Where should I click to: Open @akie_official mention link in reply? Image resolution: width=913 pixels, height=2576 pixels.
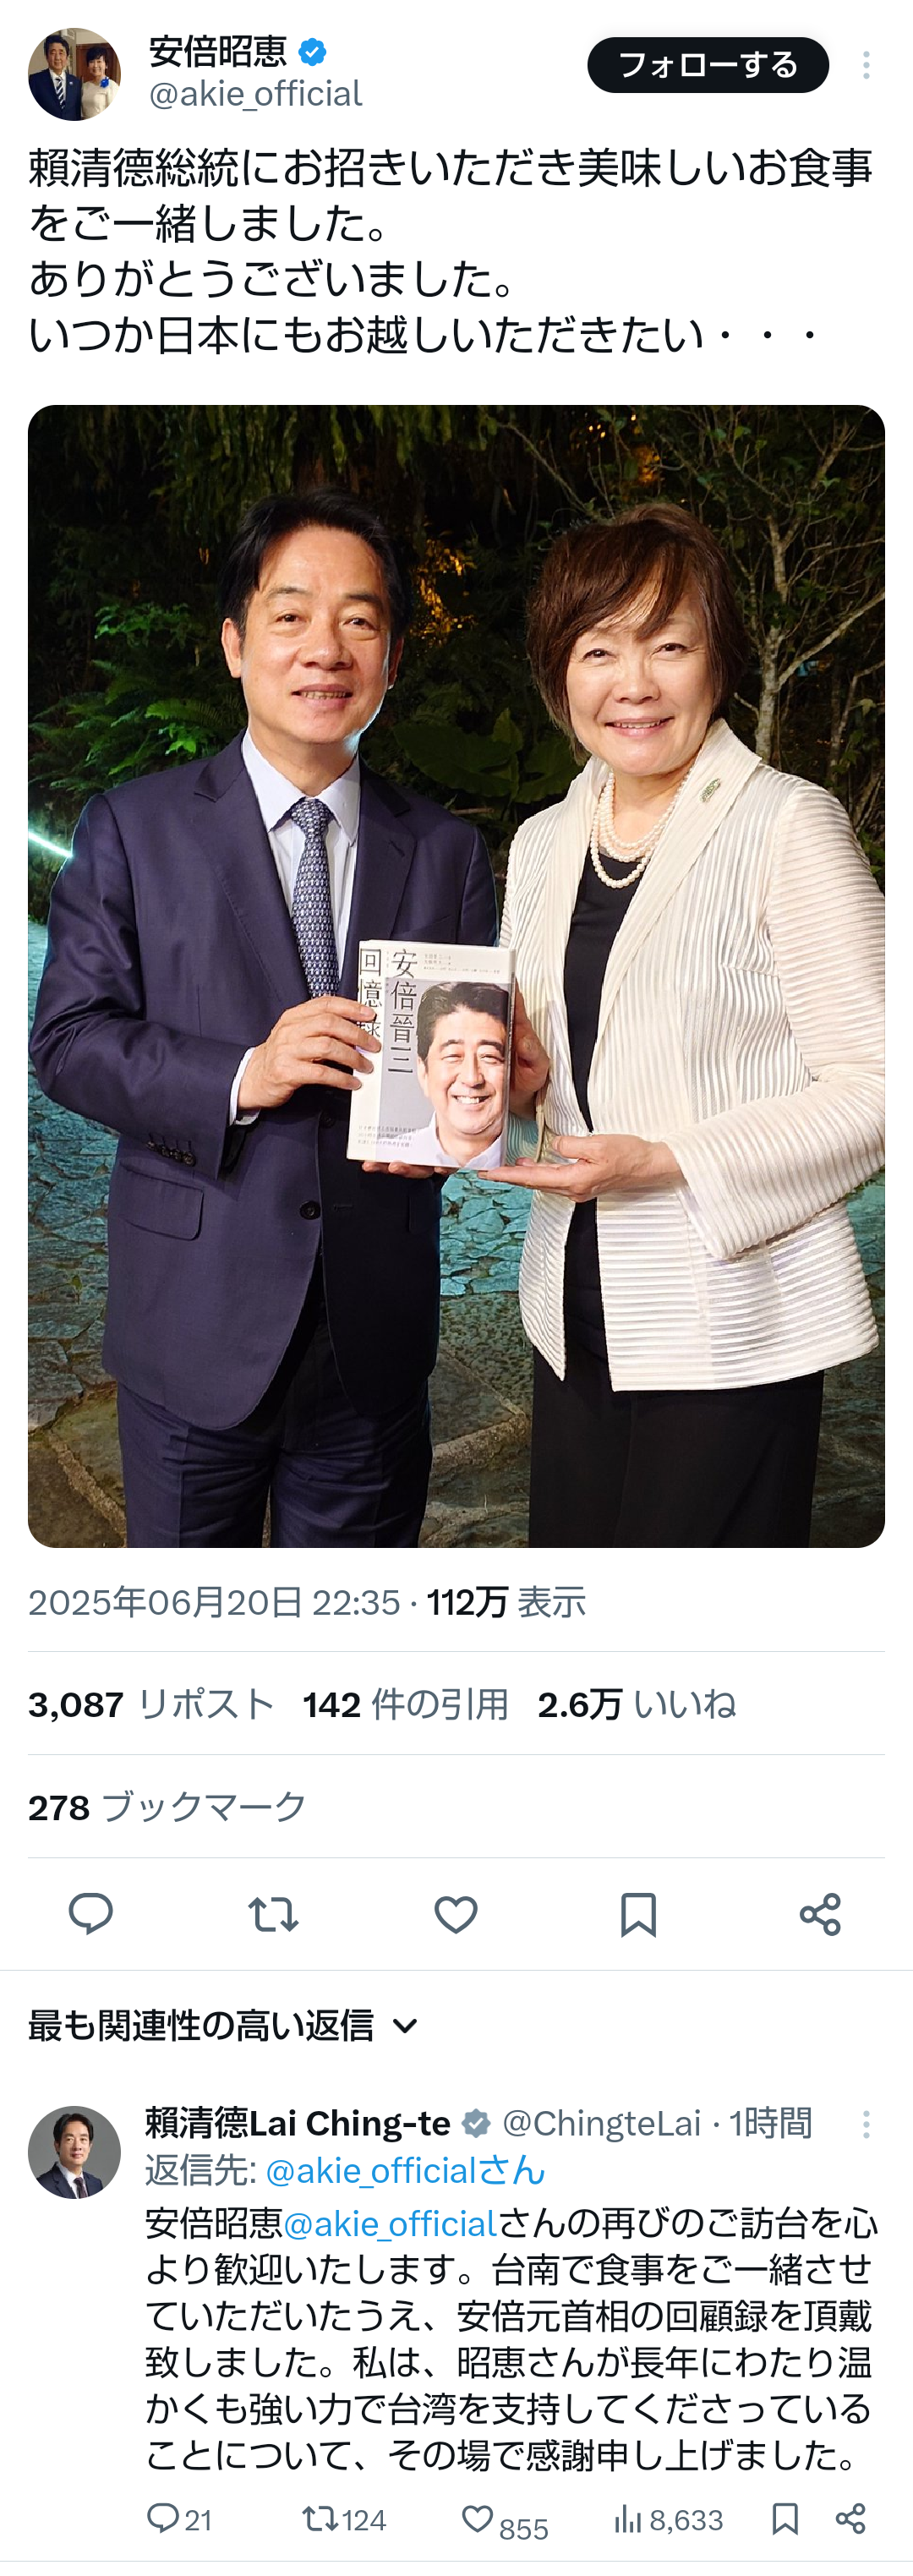390,2224
